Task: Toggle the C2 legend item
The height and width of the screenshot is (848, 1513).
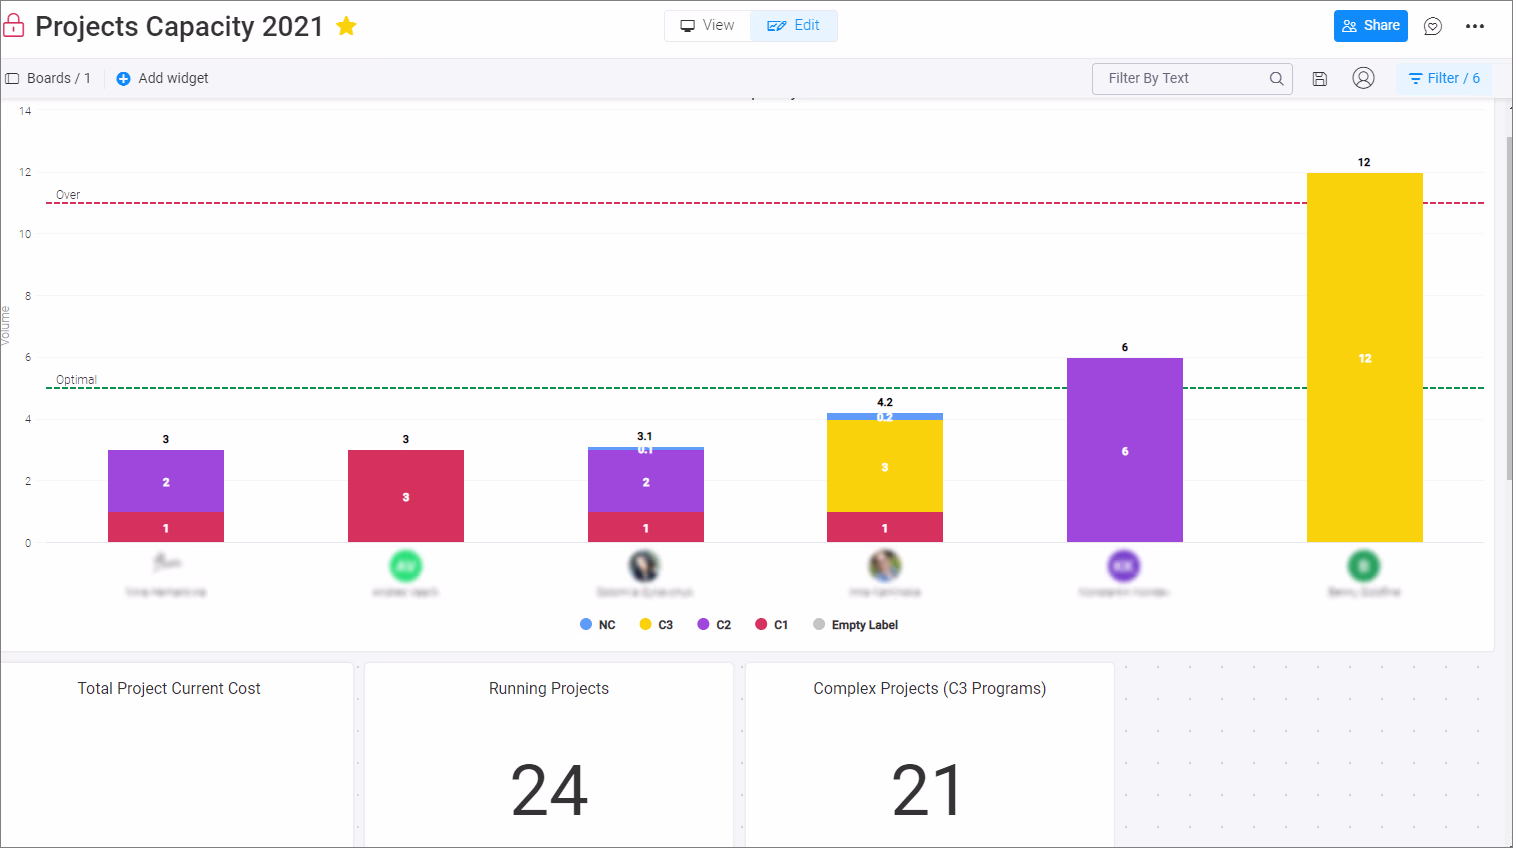Action: pyautogui.click(x=714, y=624)
